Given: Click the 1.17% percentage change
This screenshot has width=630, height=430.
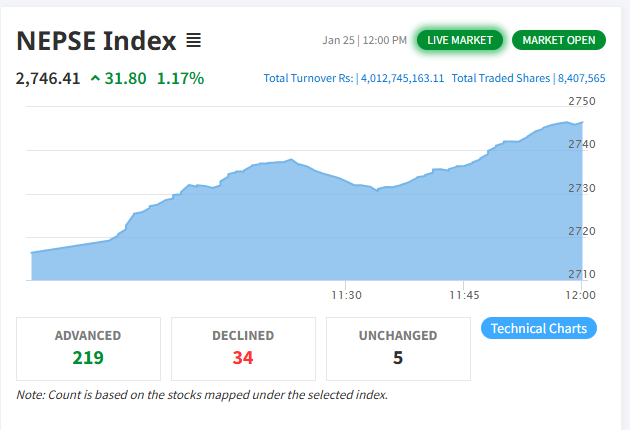Looking at the screenshot, I should click(x=180, y=78).
